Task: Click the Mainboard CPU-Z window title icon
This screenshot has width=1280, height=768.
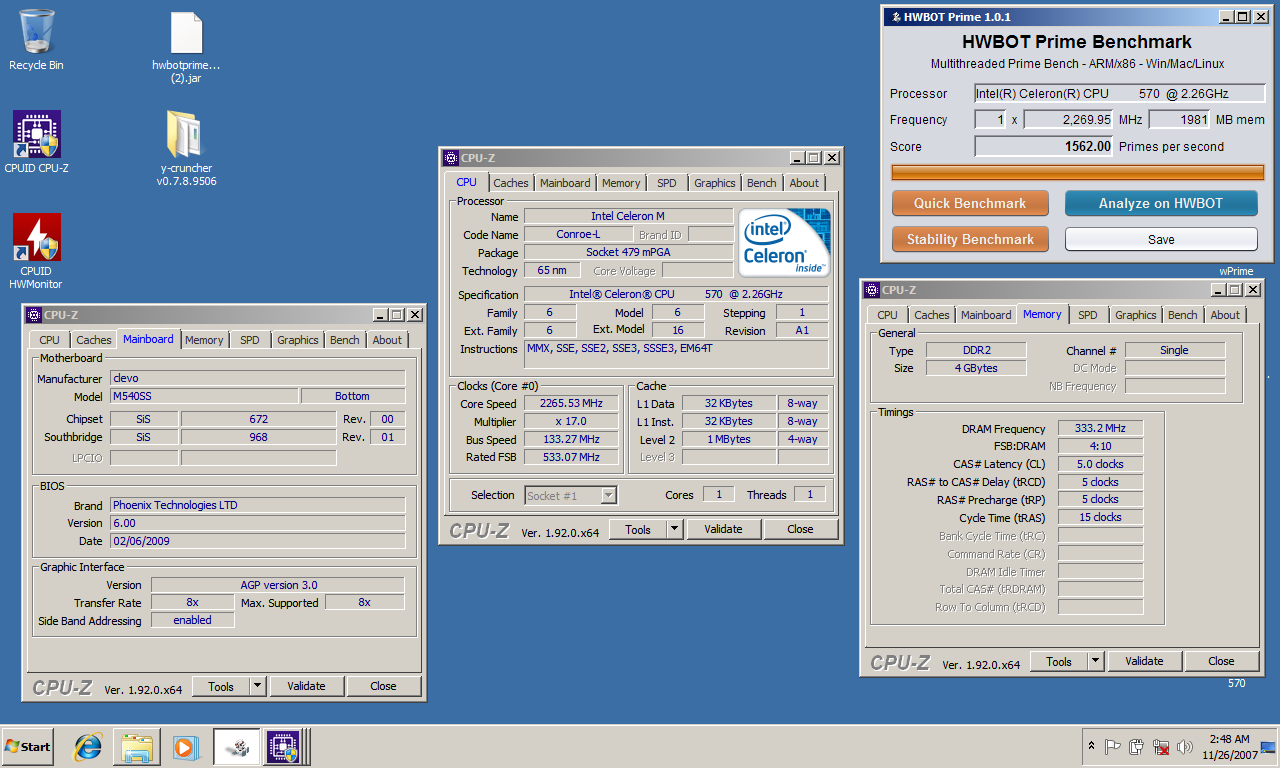Action: (x=35, y=314)
